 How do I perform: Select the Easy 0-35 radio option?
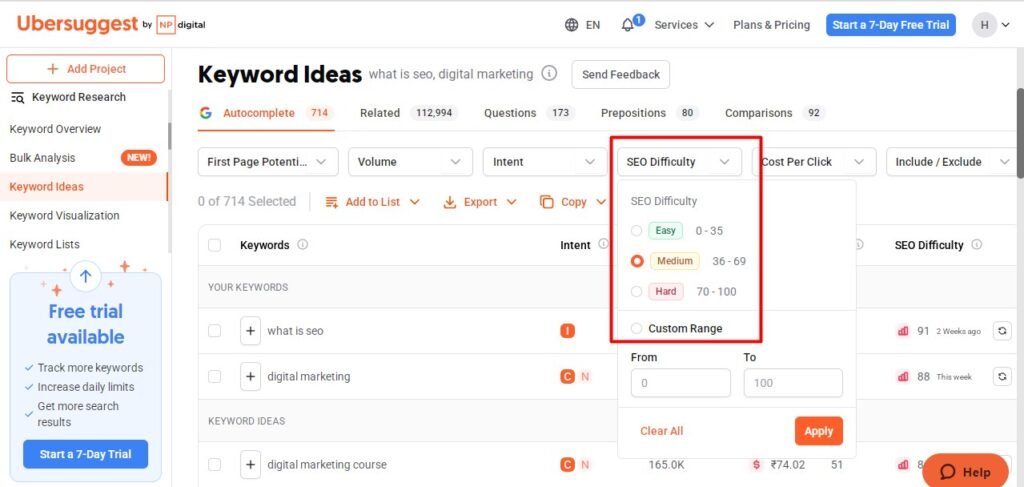click(637, 230)
